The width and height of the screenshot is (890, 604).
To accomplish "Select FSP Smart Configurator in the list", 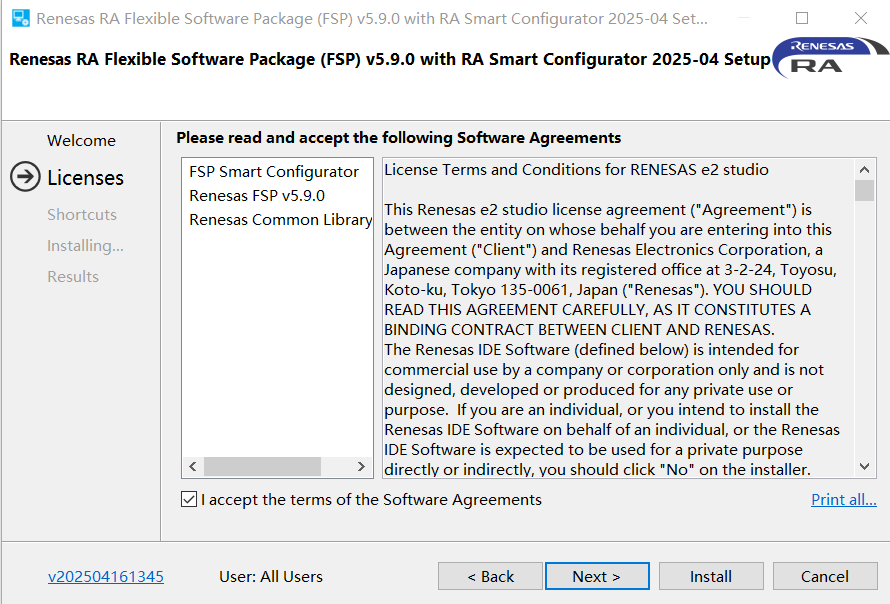I will point(273,172).
